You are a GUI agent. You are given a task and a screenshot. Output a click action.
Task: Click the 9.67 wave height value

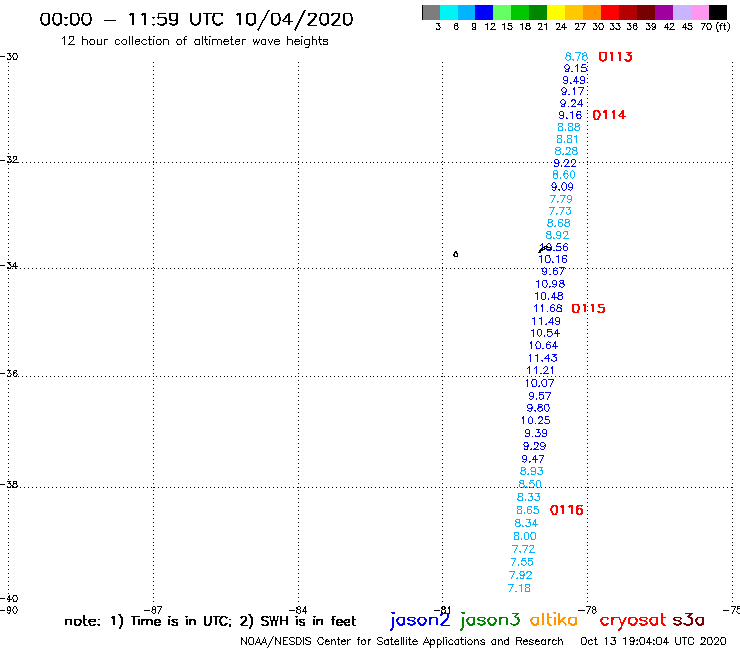click(x=553, y=271)
